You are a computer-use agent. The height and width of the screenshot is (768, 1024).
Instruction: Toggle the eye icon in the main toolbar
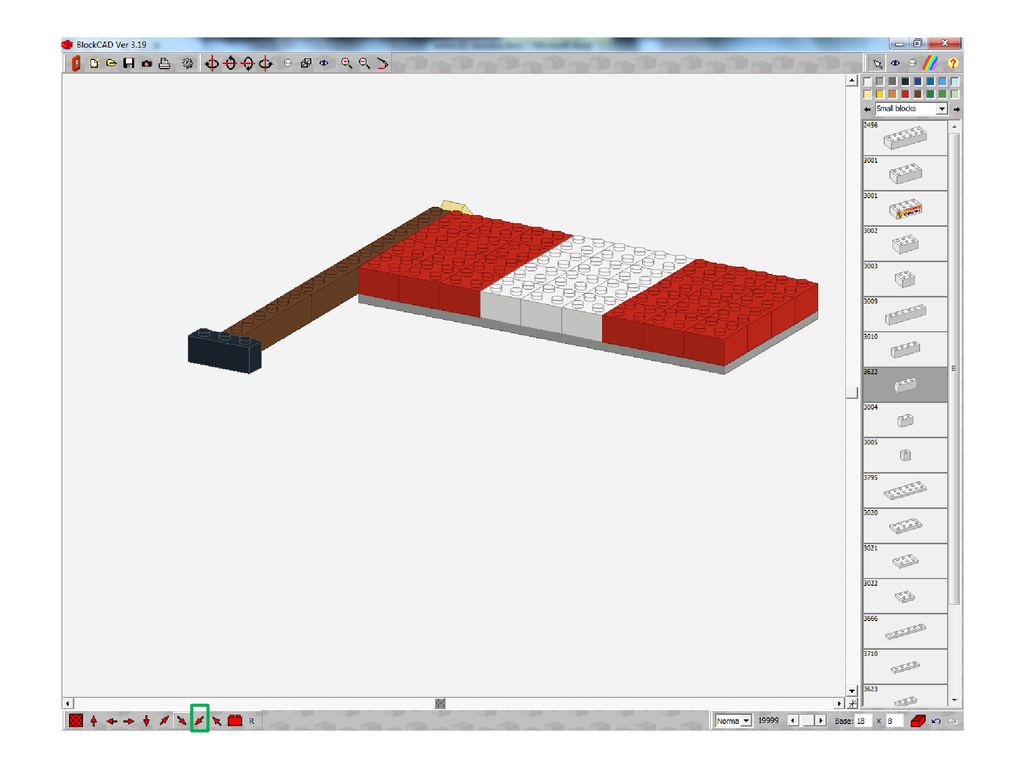point(324,63)
